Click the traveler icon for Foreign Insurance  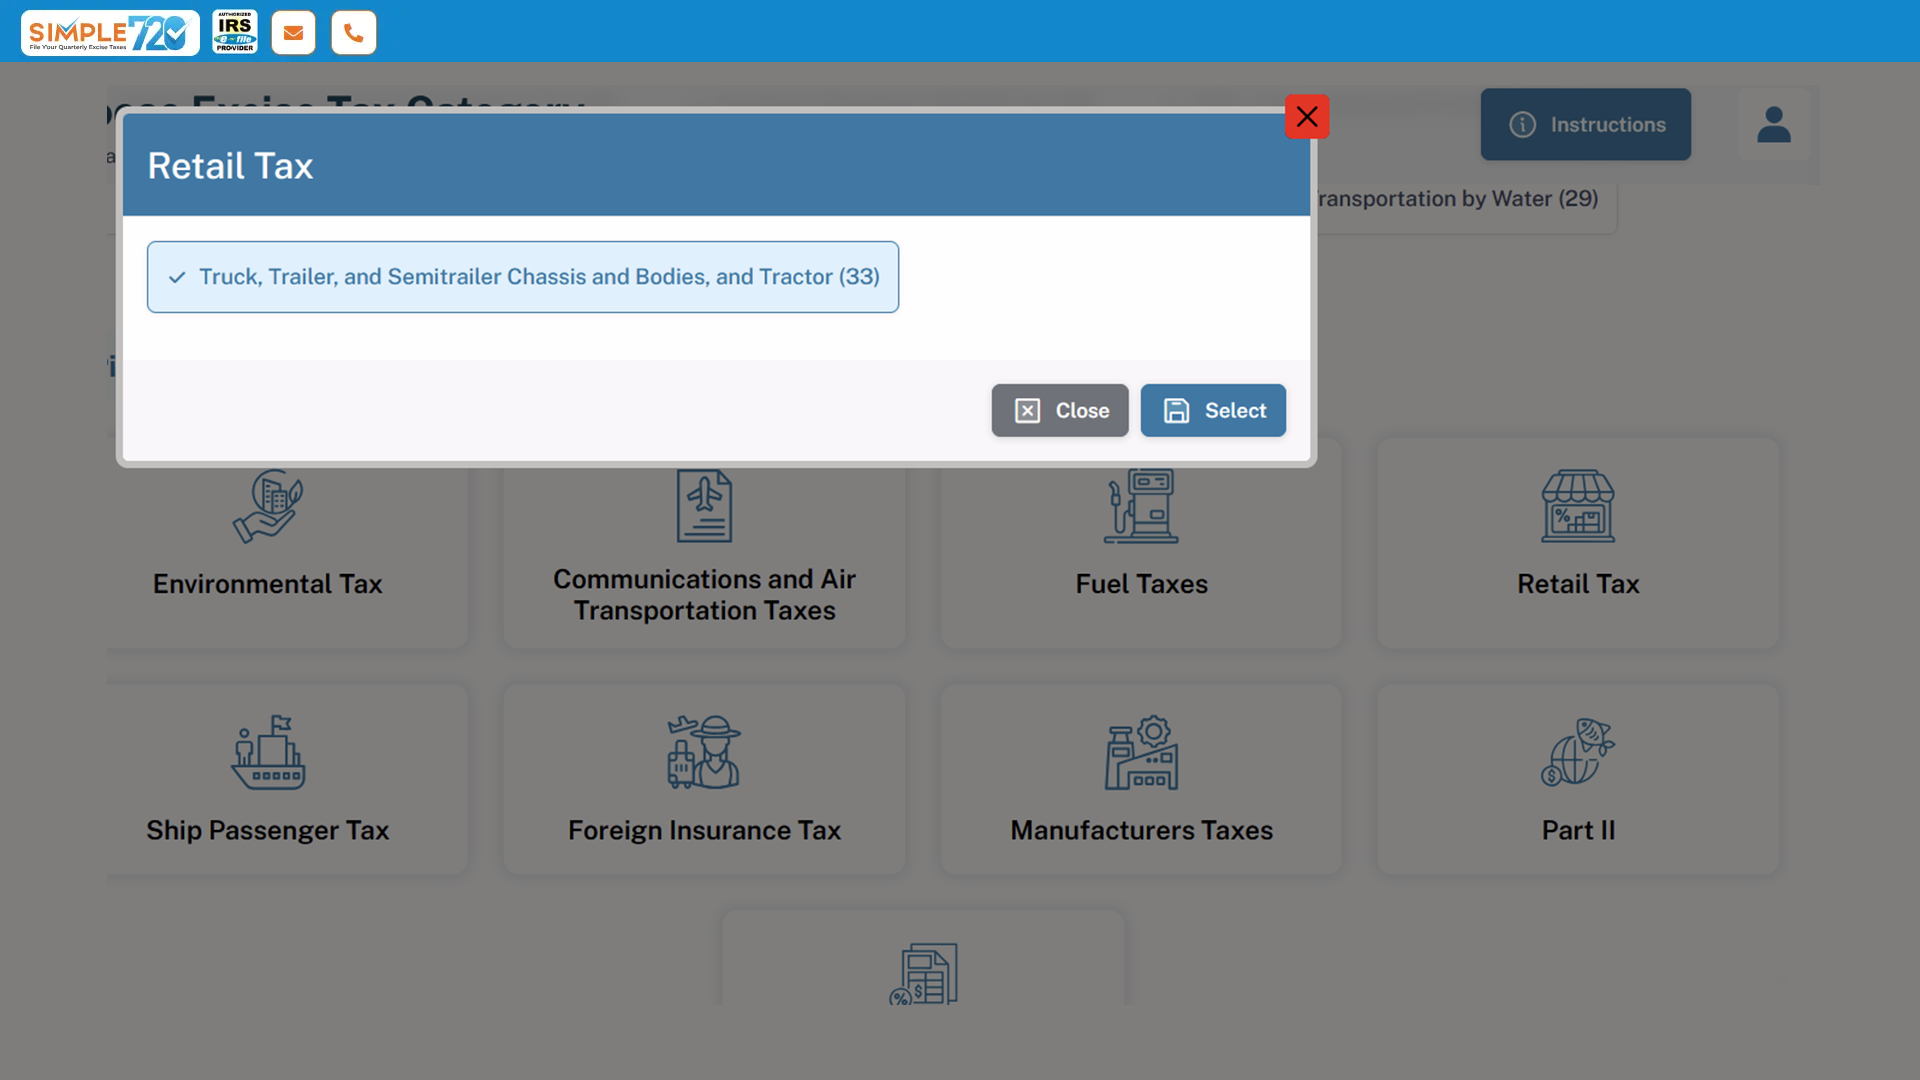point(704,752)
